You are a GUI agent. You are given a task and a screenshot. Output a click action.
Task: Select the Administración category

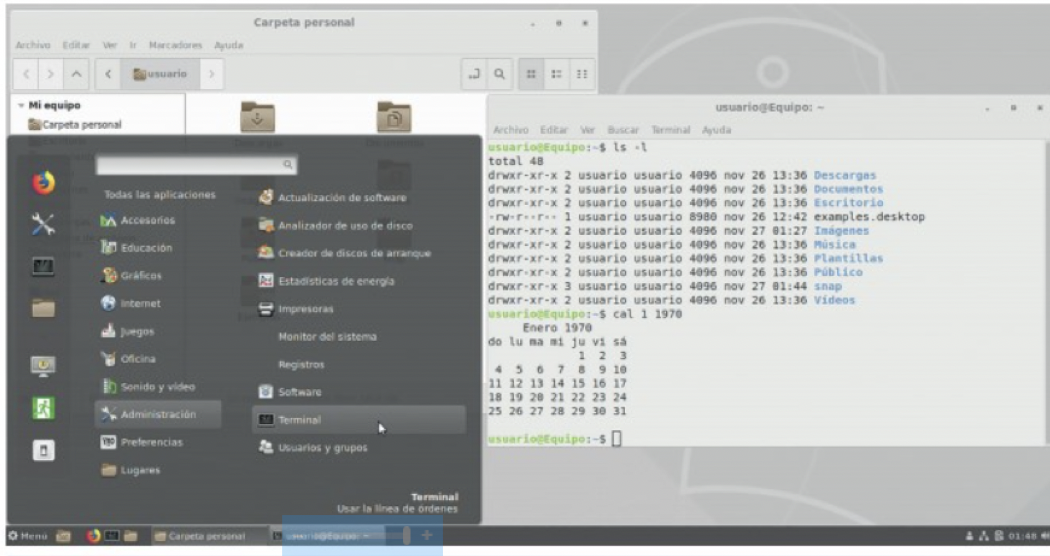coord(158,415)
